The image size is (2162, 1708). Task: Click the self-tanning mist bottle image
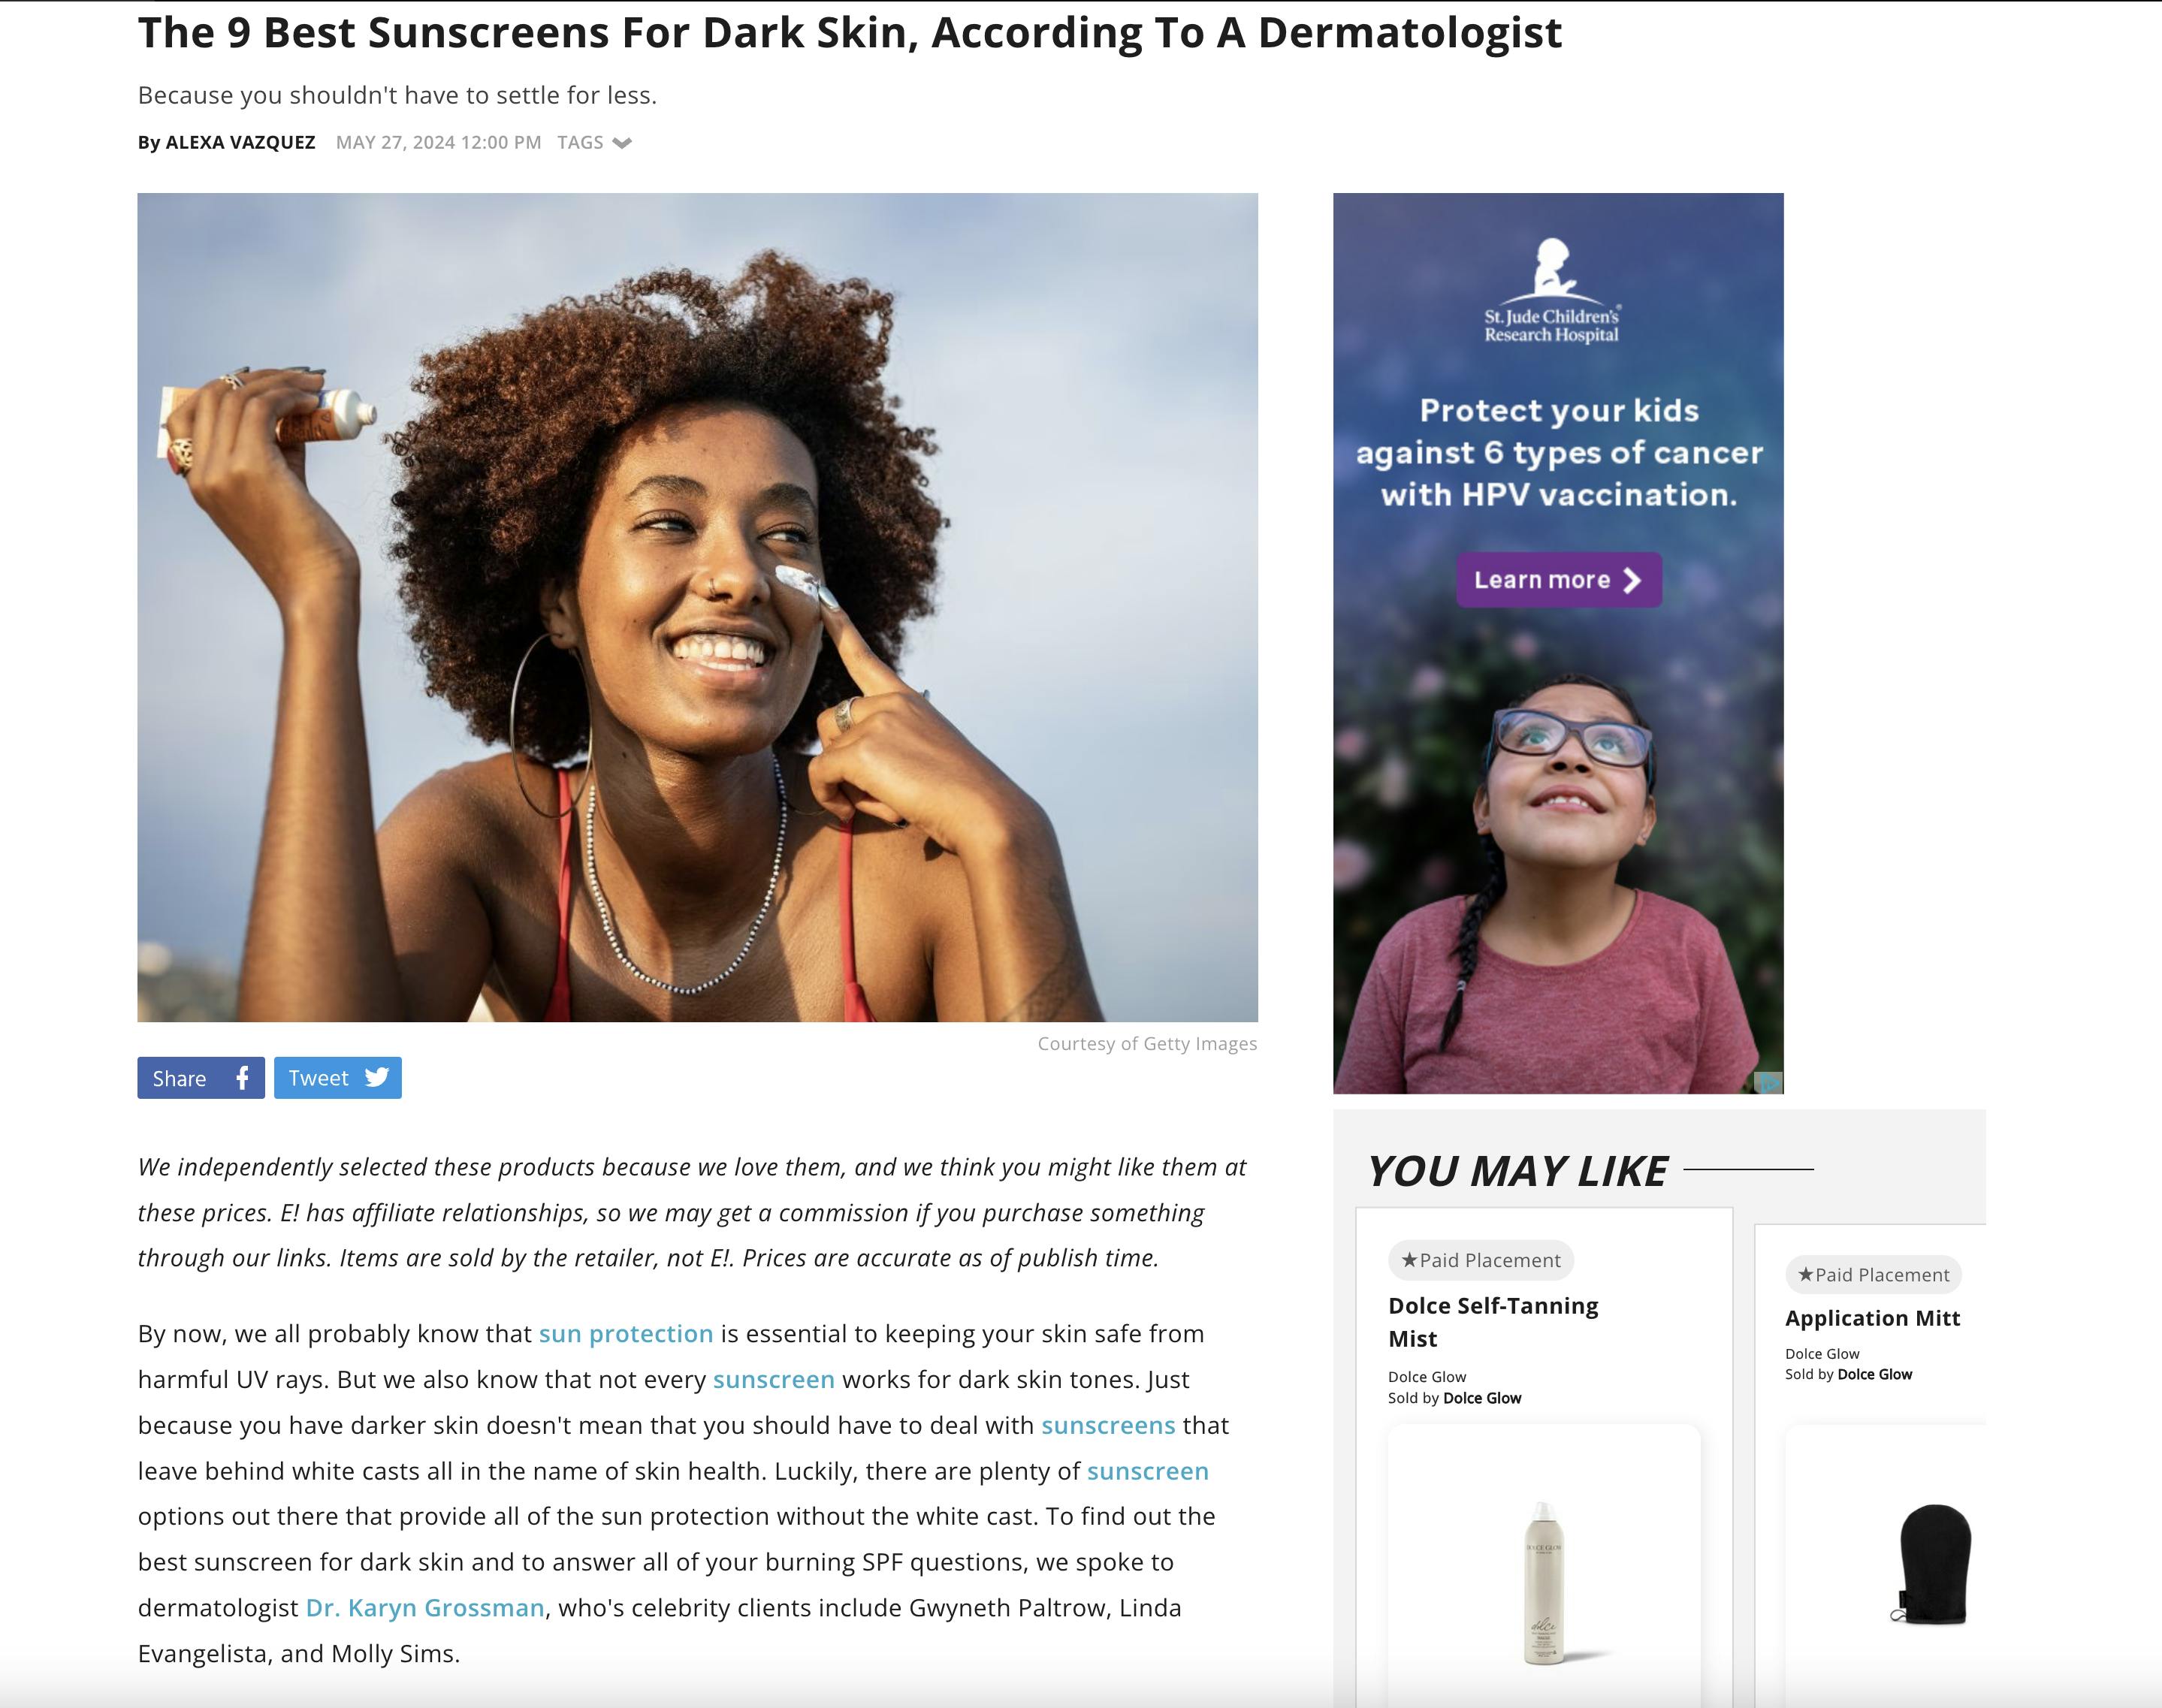tap(1544, 1581)
